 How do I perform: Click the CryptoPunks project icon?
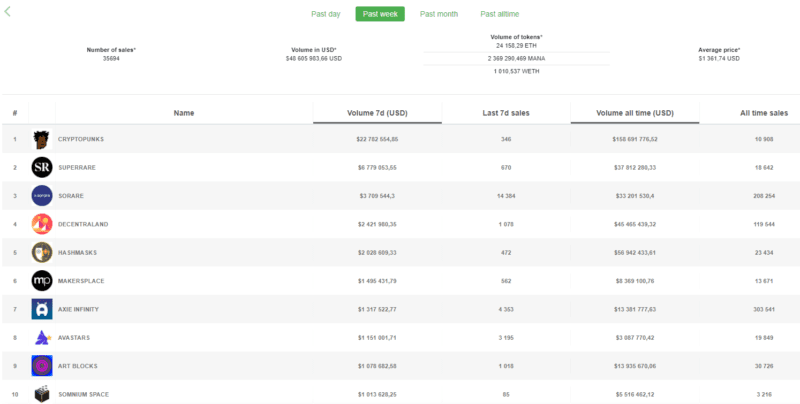[42, 139]
